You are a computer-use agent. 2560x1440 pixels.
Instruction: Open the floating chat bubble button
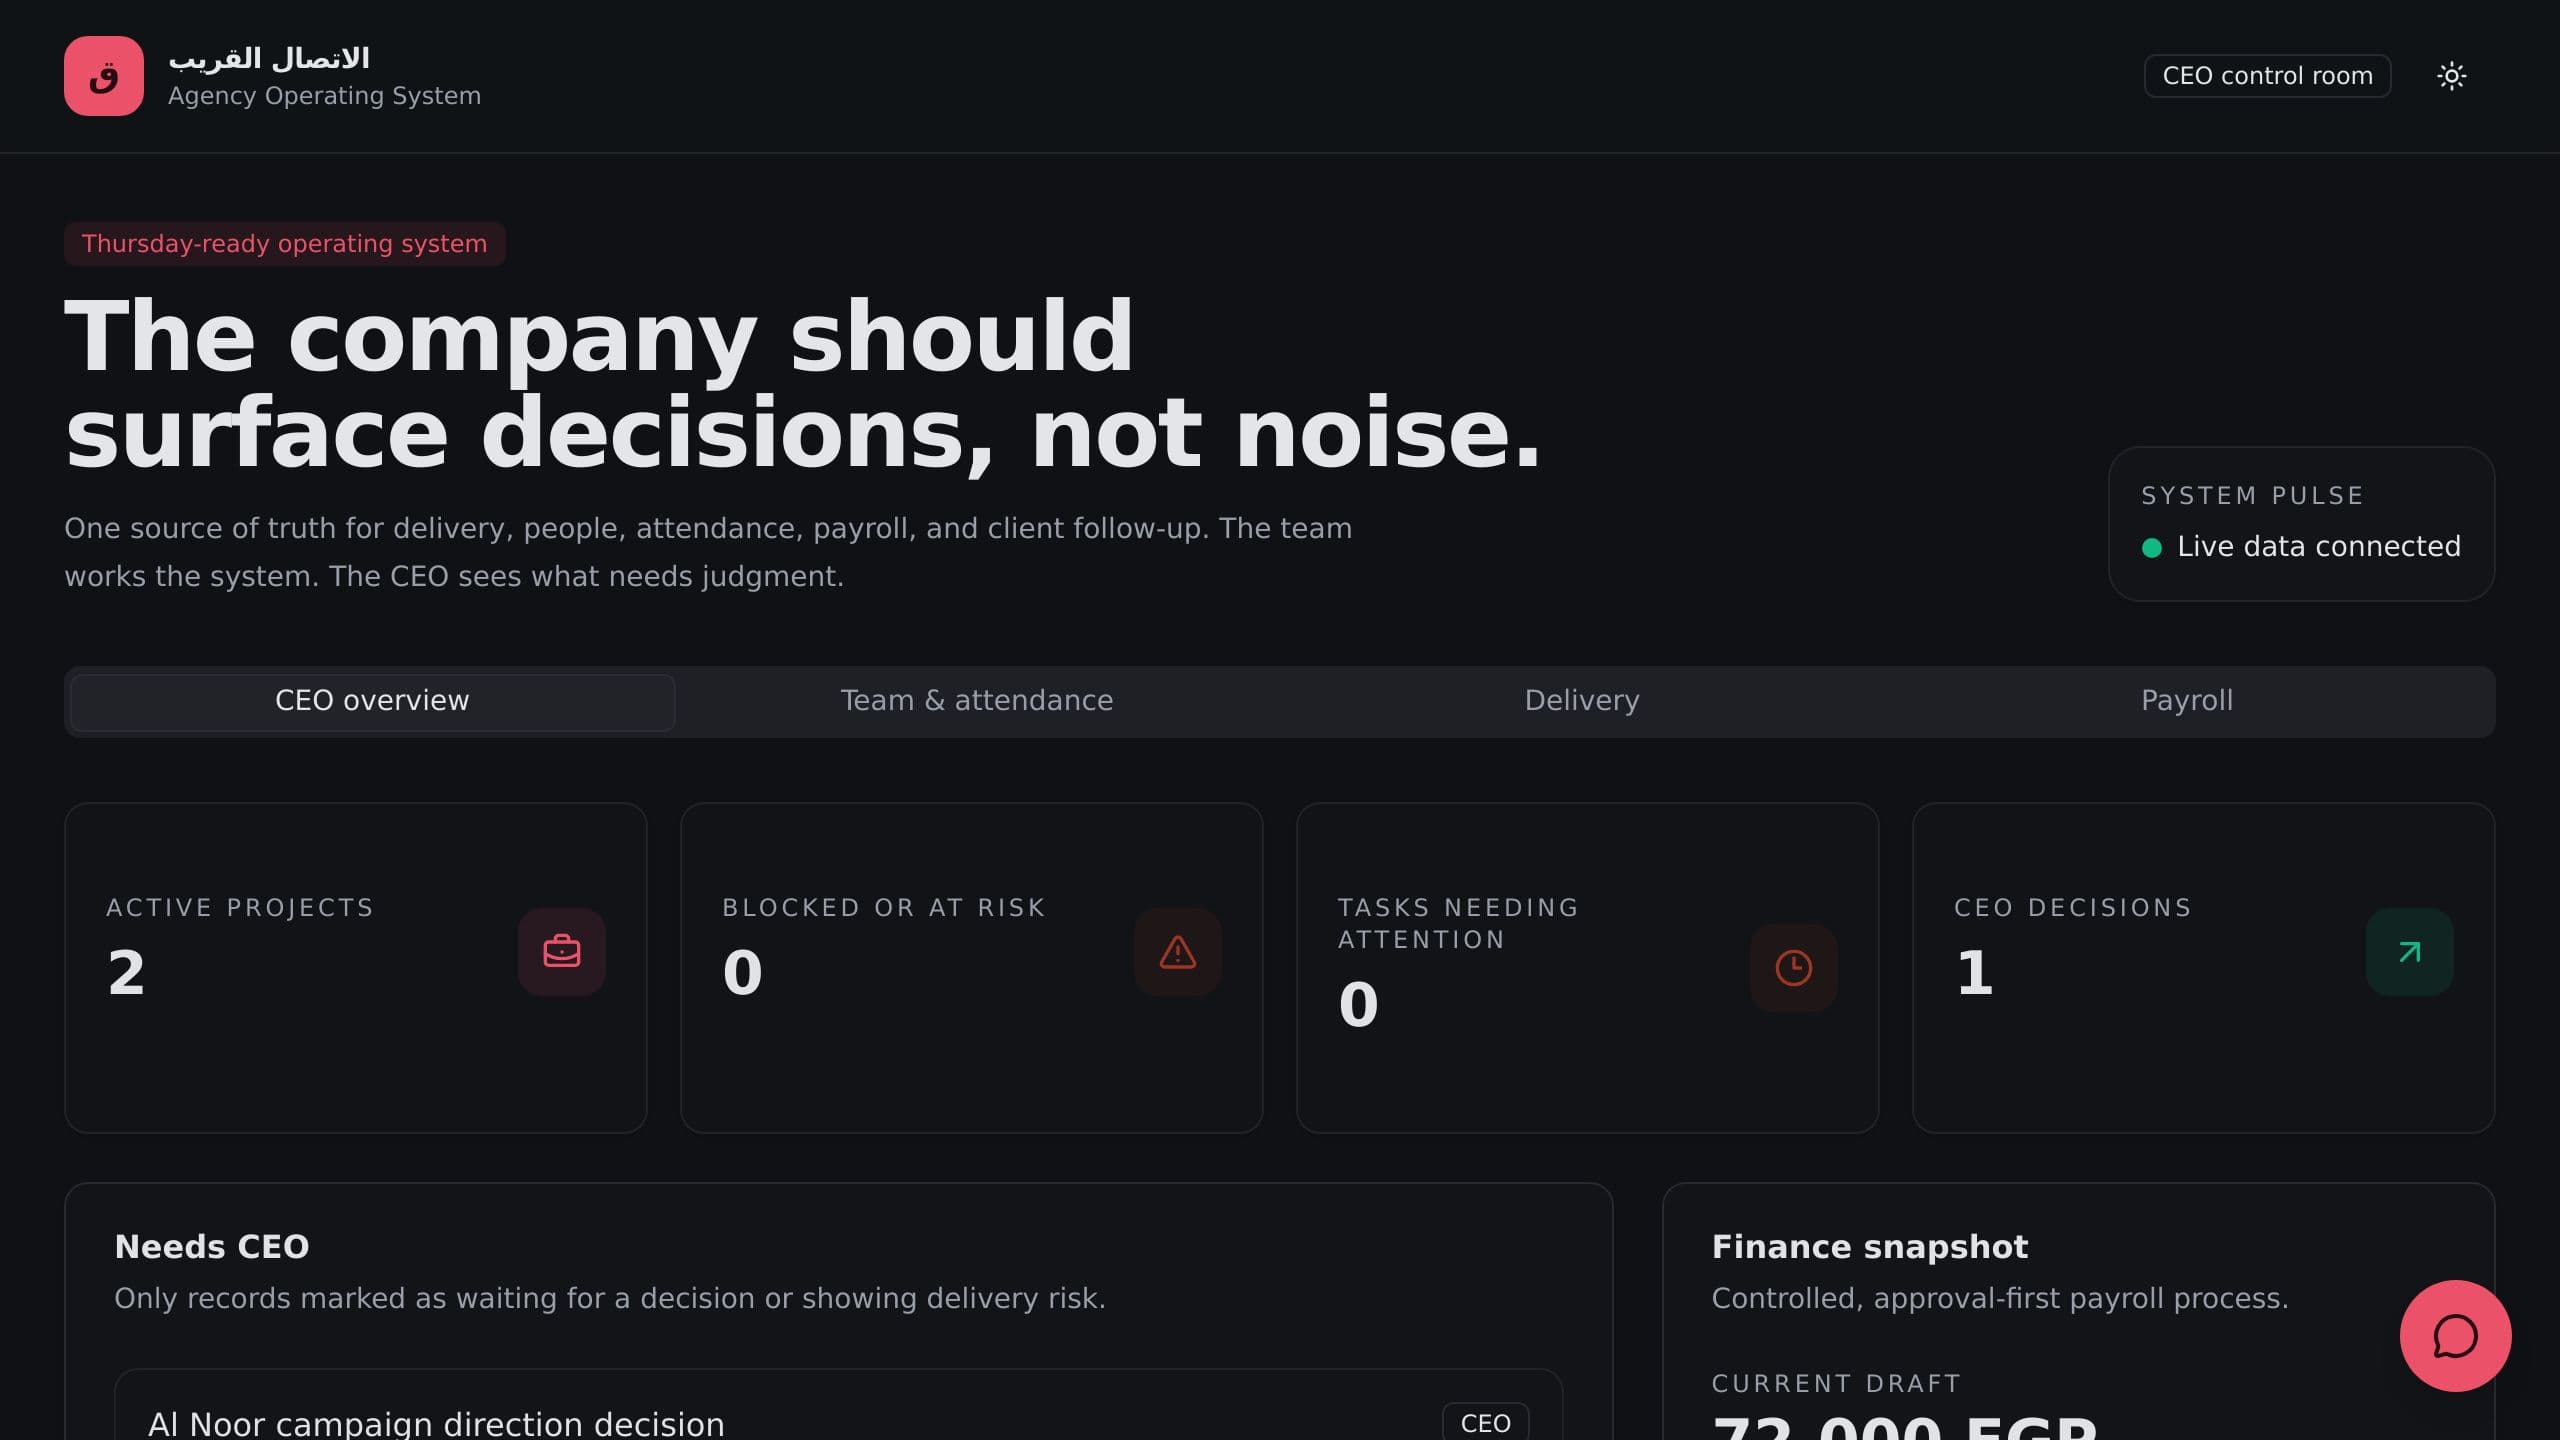click(2455, 1336)
